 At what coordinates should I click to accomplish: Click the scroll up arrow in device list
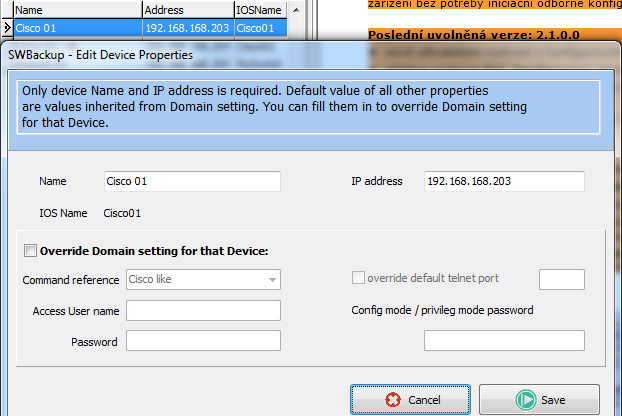pyautogui.click(x=296, y=10)
